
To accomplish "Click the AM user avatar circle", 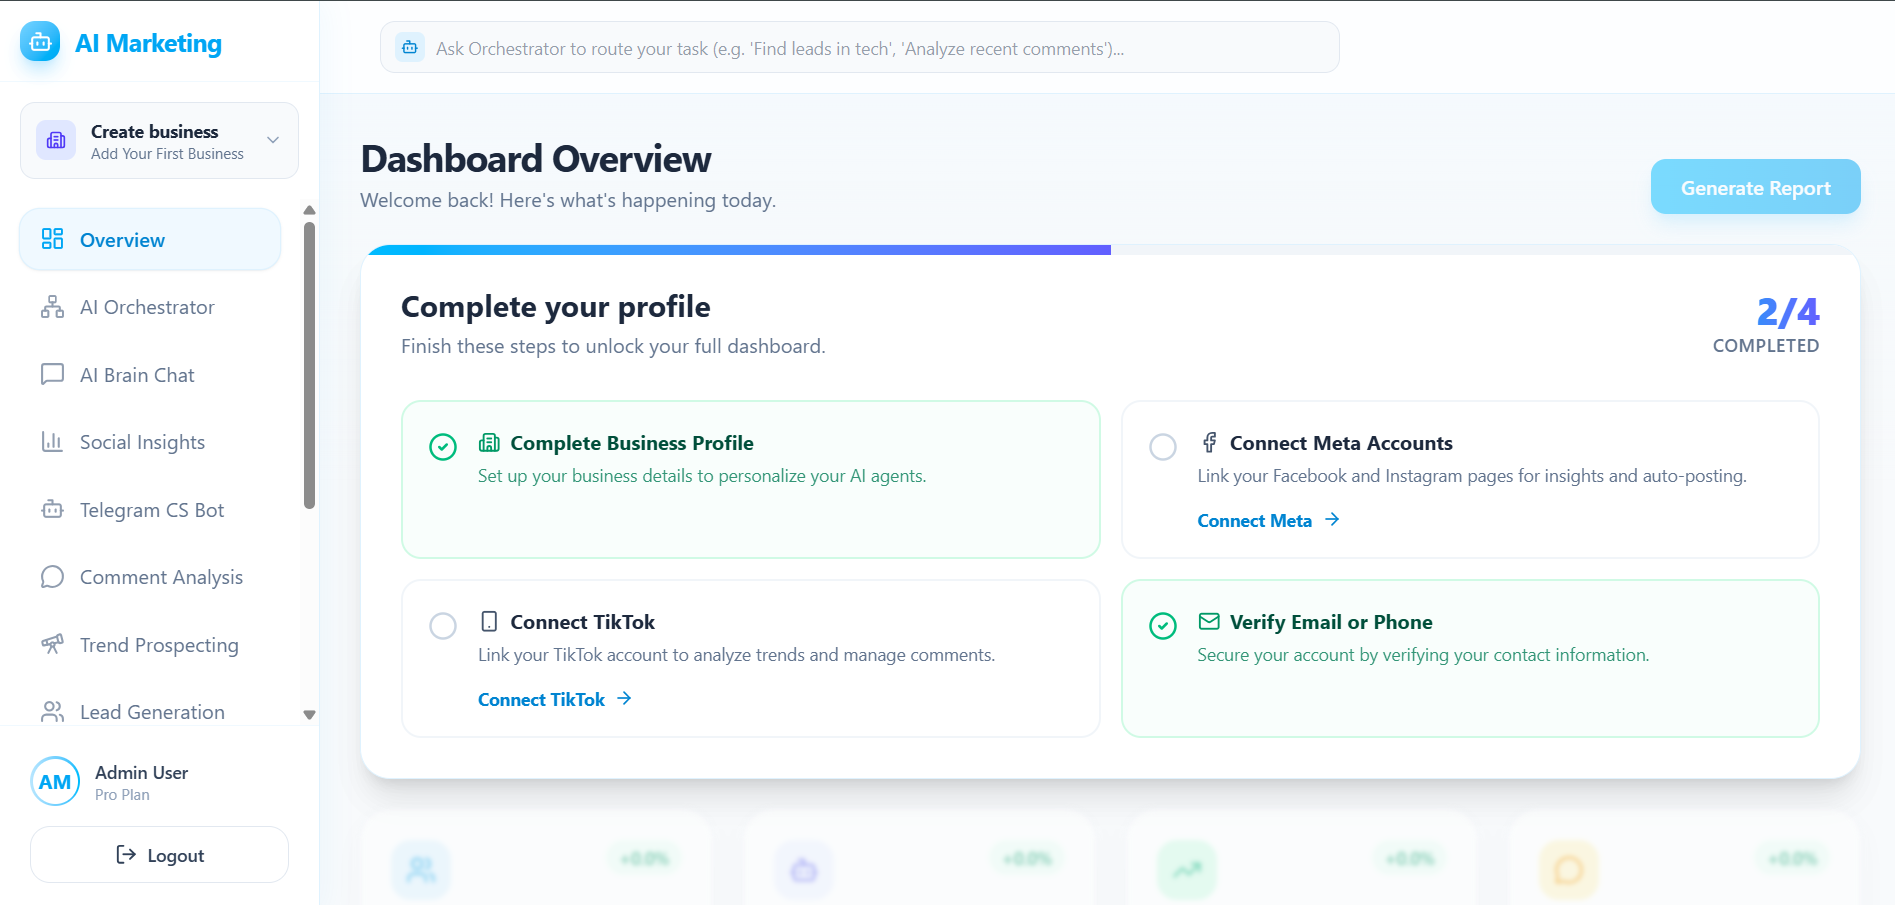I will tap(55, 781).
